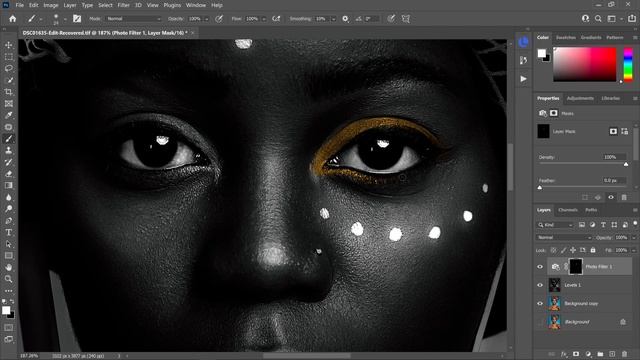Open the Brush Preset picker arrow
The width and height of the screenshot is (640, 360).
point(64,19)
